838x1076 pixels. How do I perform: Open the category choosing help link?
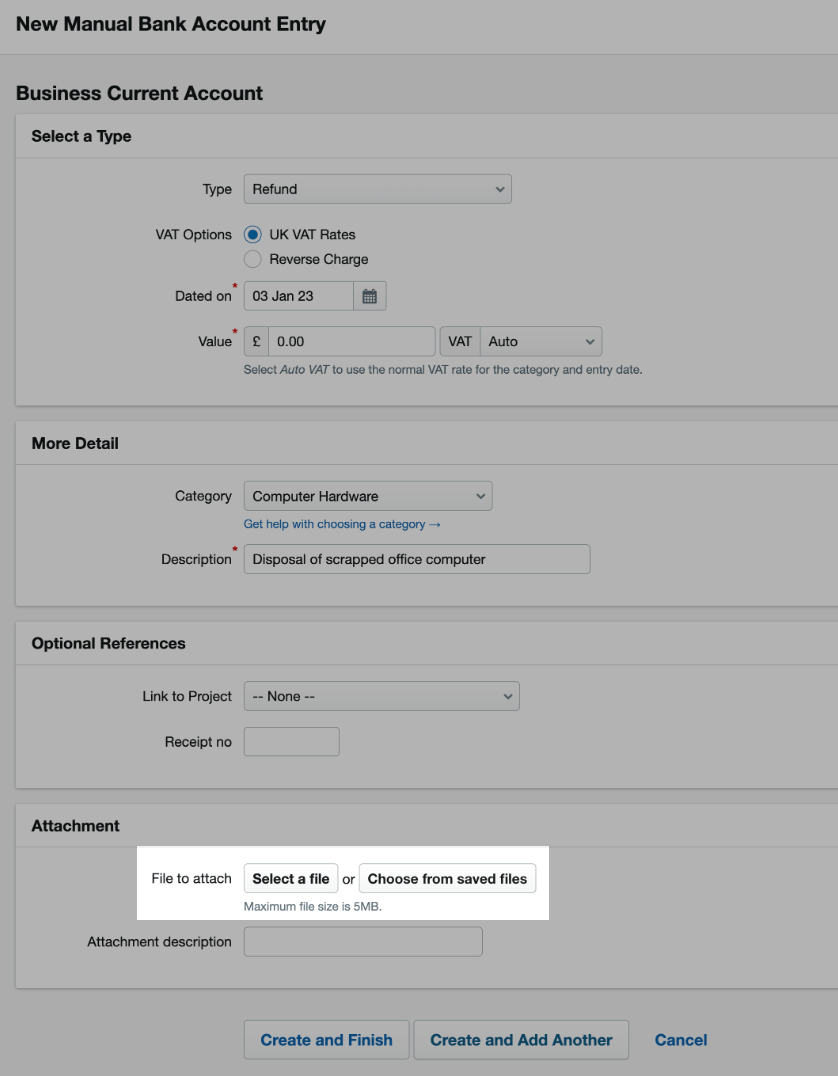347,523
